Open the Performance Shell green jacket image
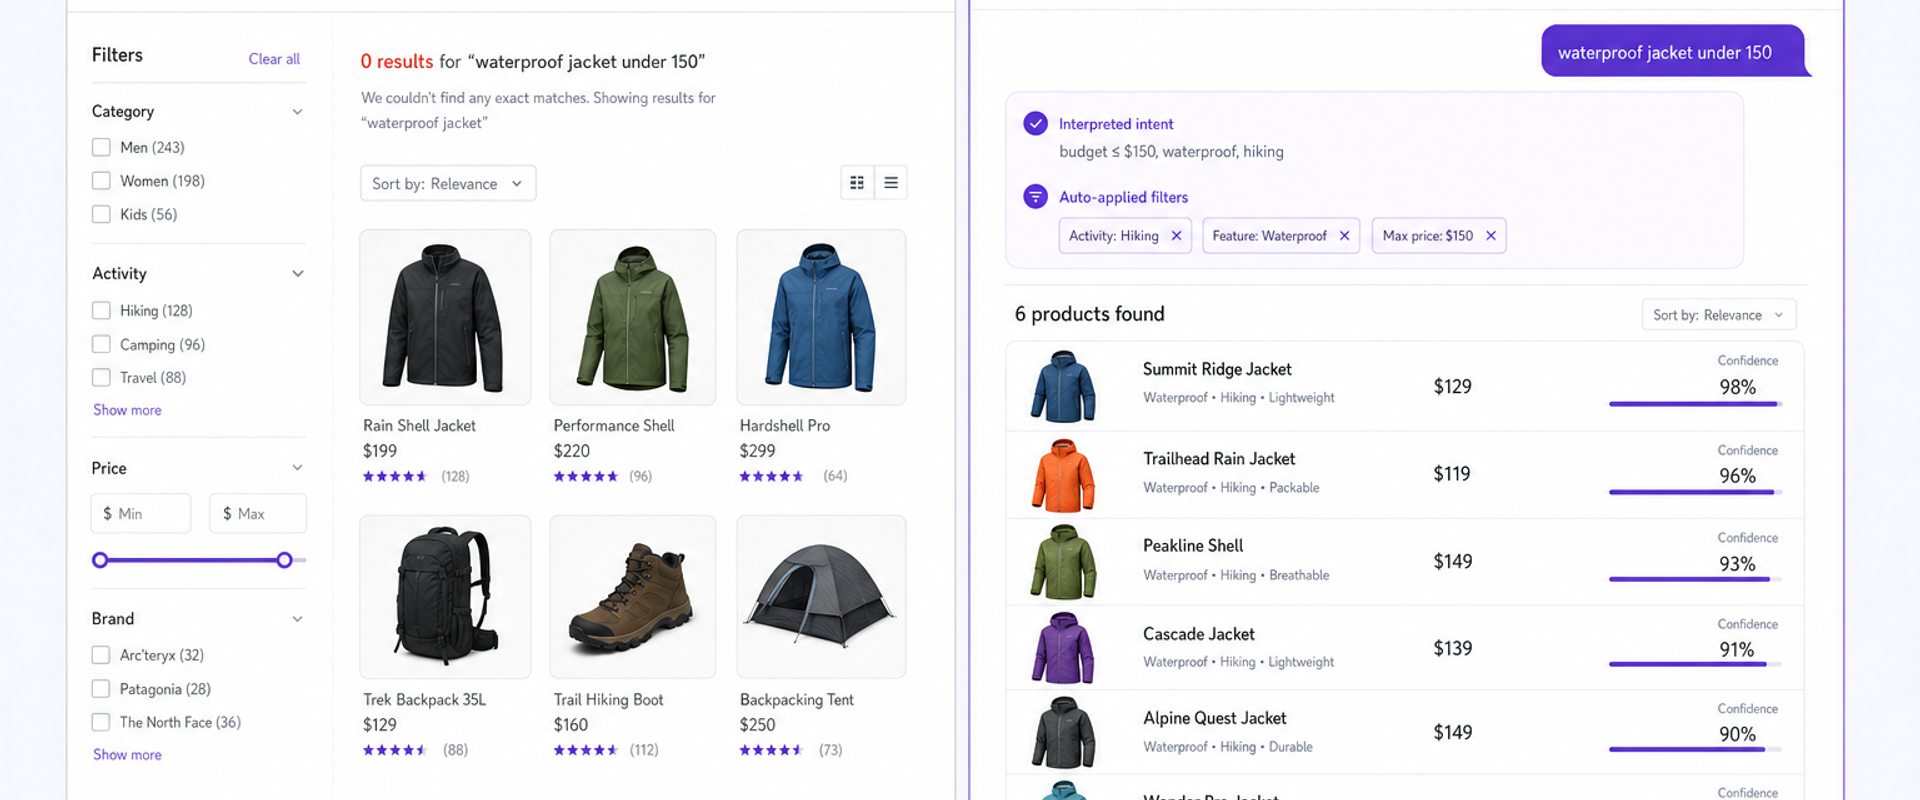The image size is (1920, 800). (x=633, y=317)
